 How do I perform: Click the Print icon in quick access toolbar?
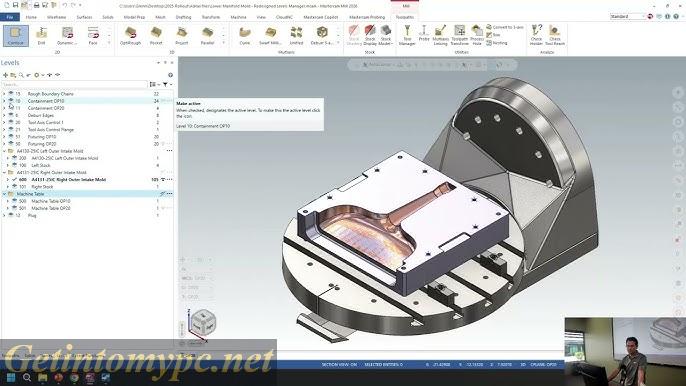point(36,5)
